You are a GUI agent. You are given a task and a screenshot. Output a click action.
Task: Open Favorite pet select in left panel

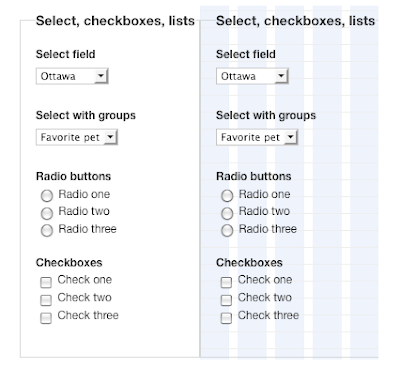[77, 137]
